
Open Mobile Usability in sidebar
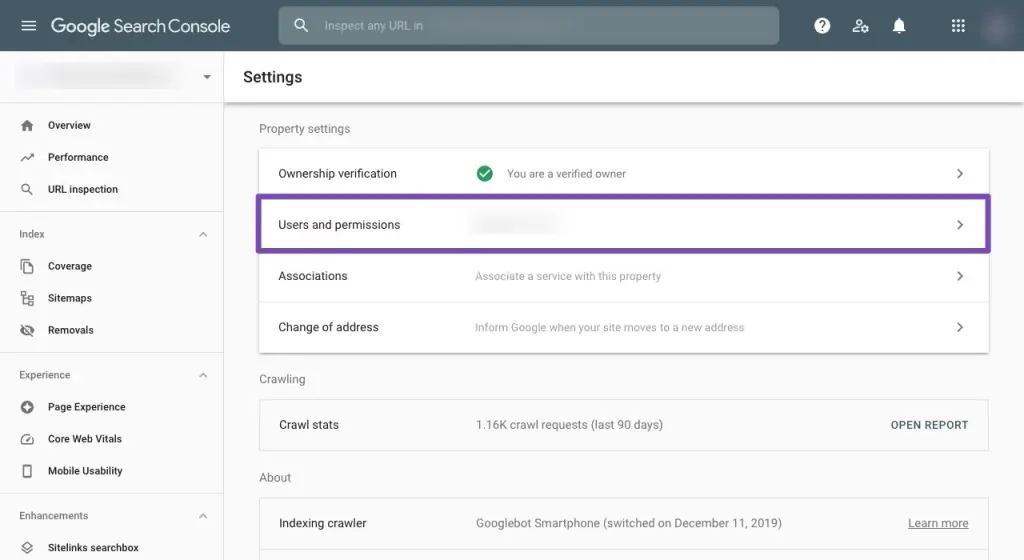(85, 471)
